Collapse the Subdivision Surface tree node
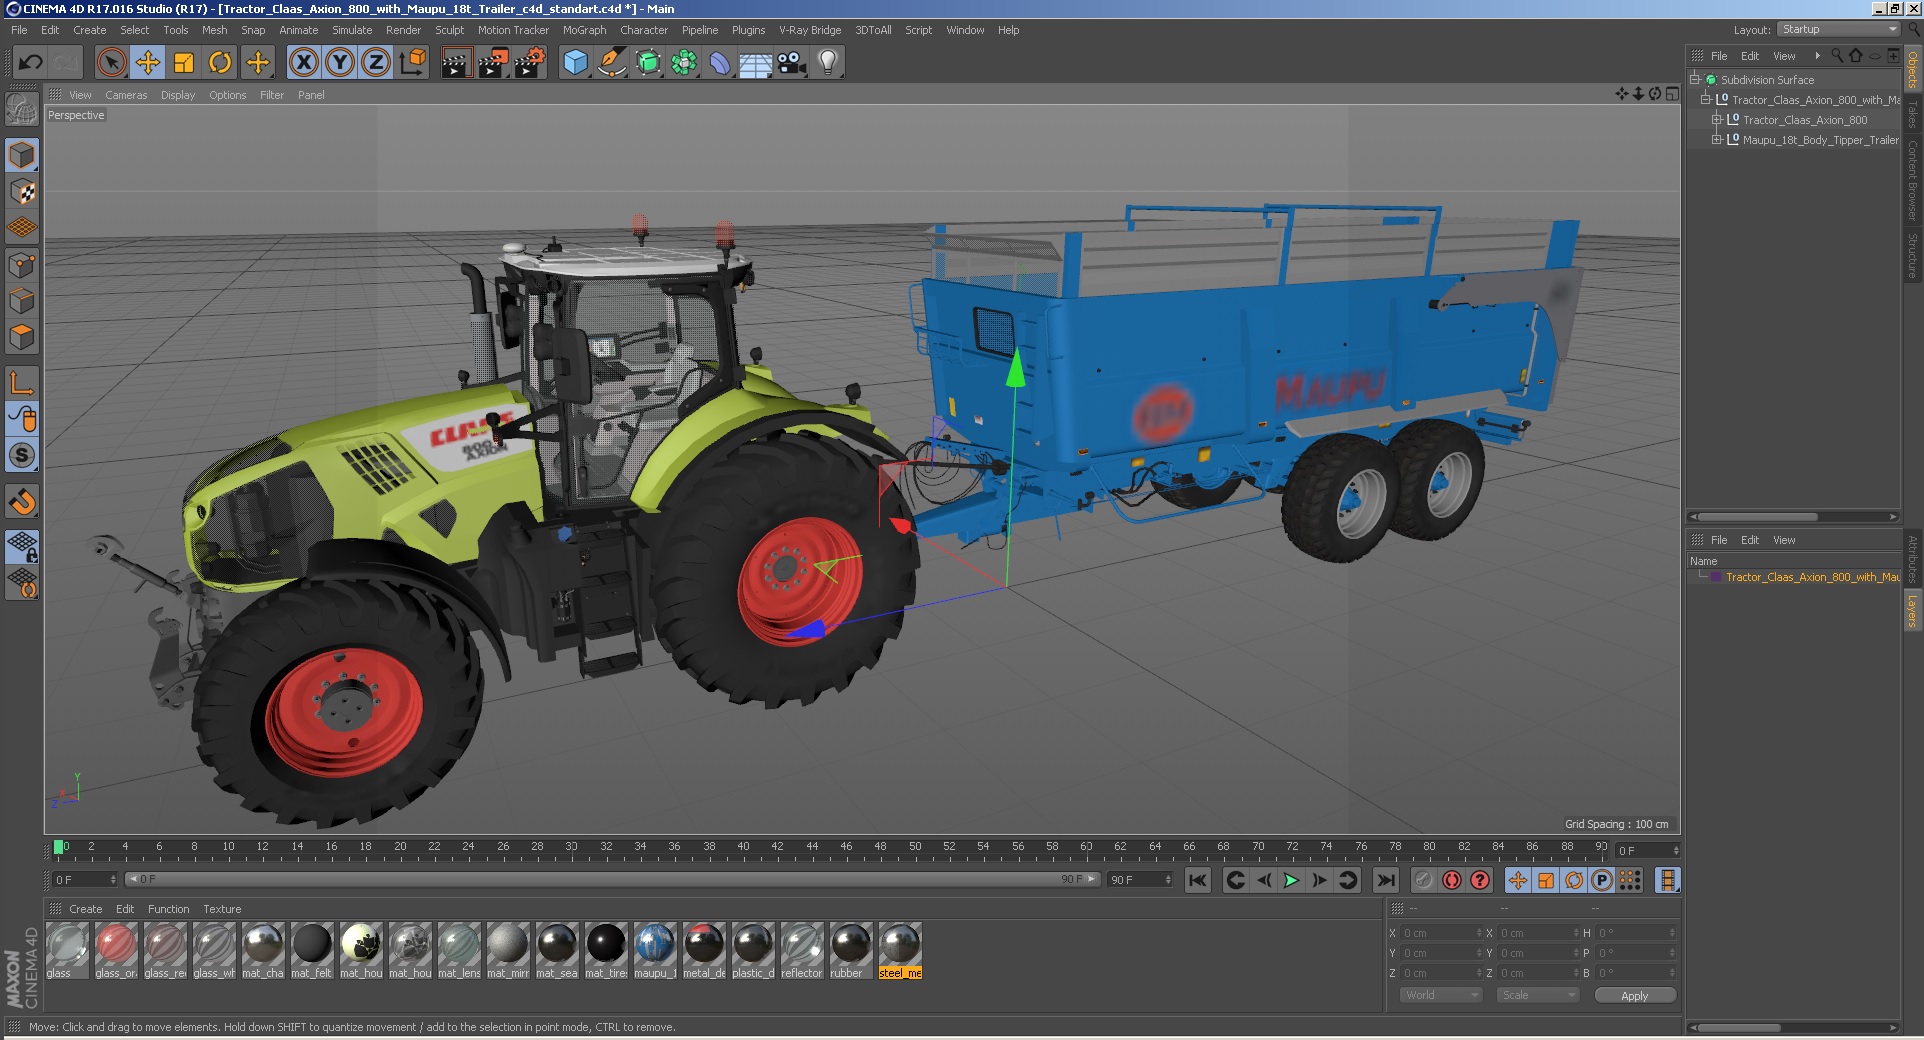Screen dimensions: 1924x1040 click(1695, 79)
